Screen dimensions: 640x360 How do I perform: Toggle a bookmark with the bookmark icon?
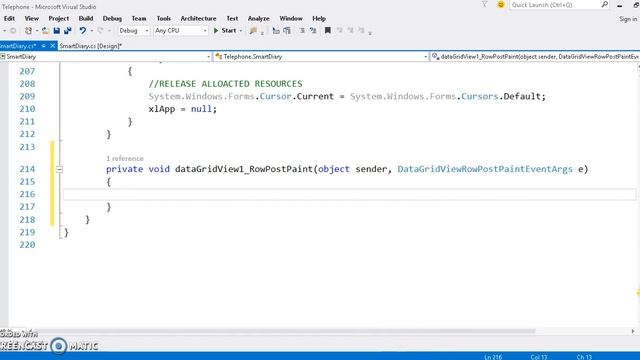click(327, 31)
